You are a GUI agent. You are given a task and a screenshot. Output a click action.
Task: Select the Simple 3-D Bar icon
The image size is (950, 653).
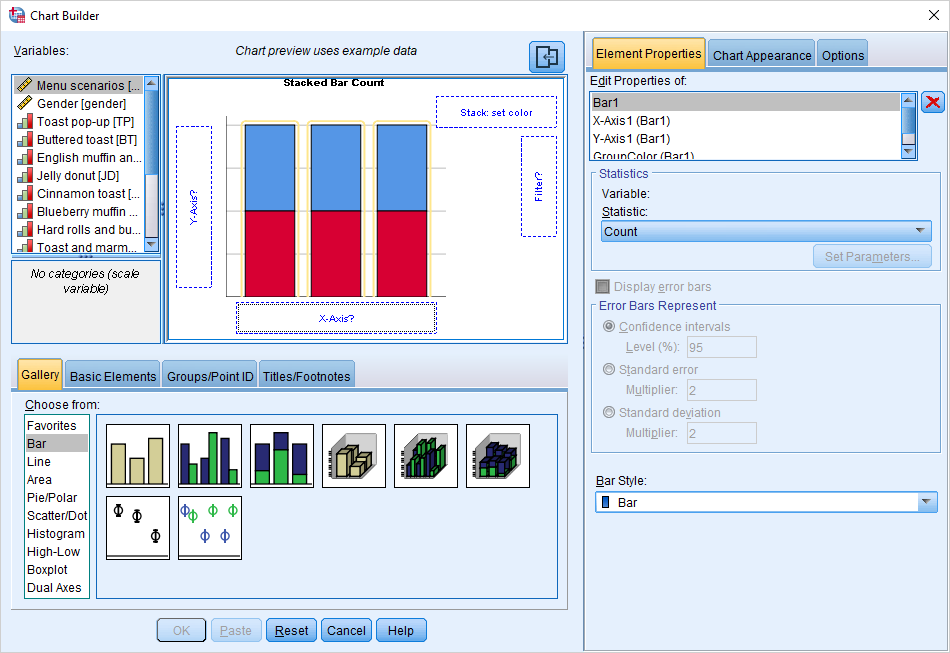(x=354, y=456)
